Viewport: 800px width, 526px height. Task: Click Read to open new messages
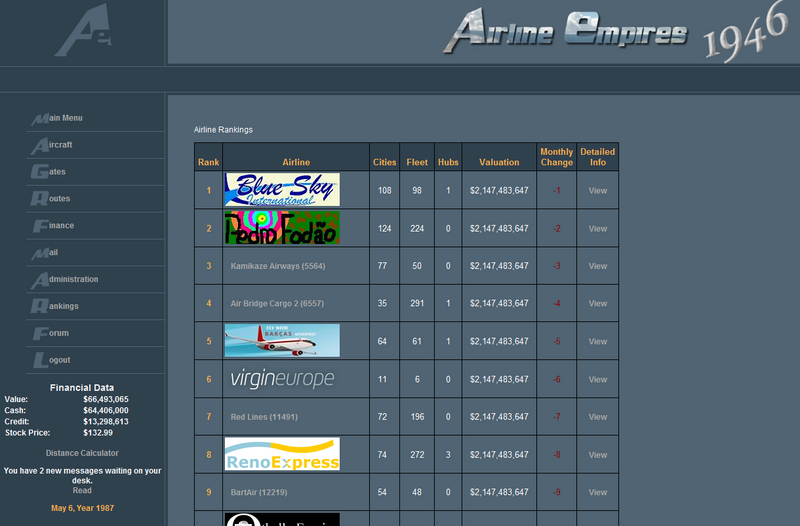pyautogui.click(x=82, y=491)
